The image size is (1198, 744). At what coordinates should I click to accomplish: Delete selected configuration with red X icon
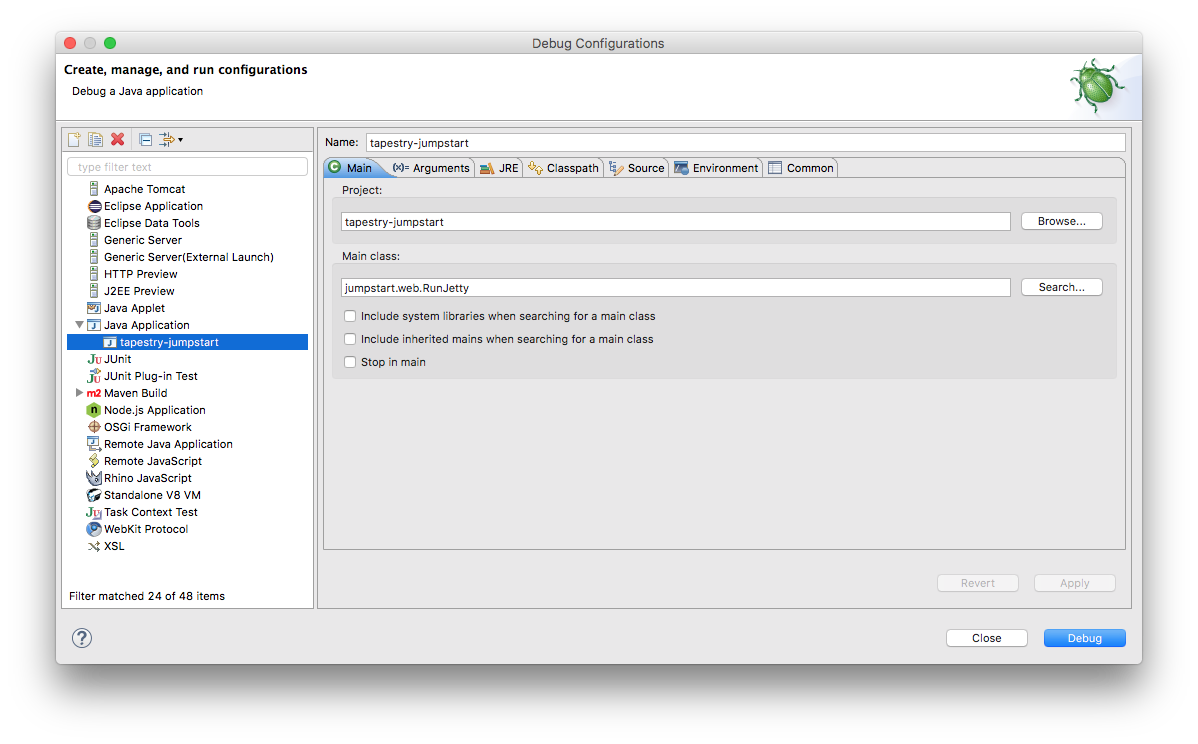coord(118,139)
